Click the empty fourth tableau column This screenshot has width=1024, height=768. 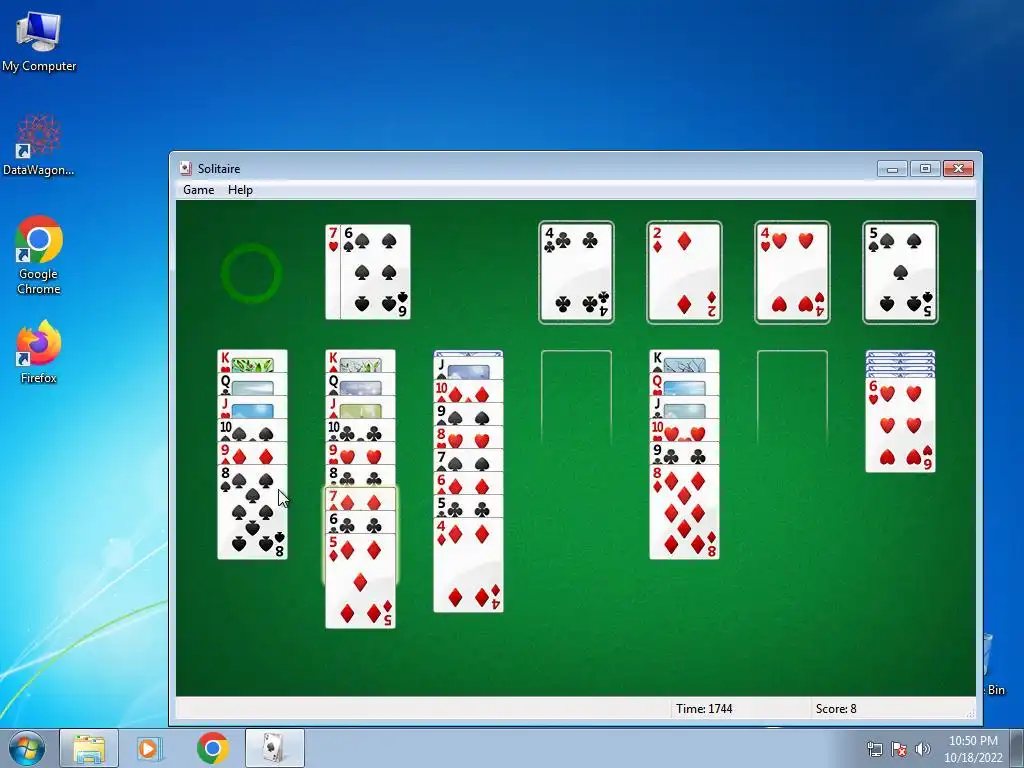[x=576, y=398]
